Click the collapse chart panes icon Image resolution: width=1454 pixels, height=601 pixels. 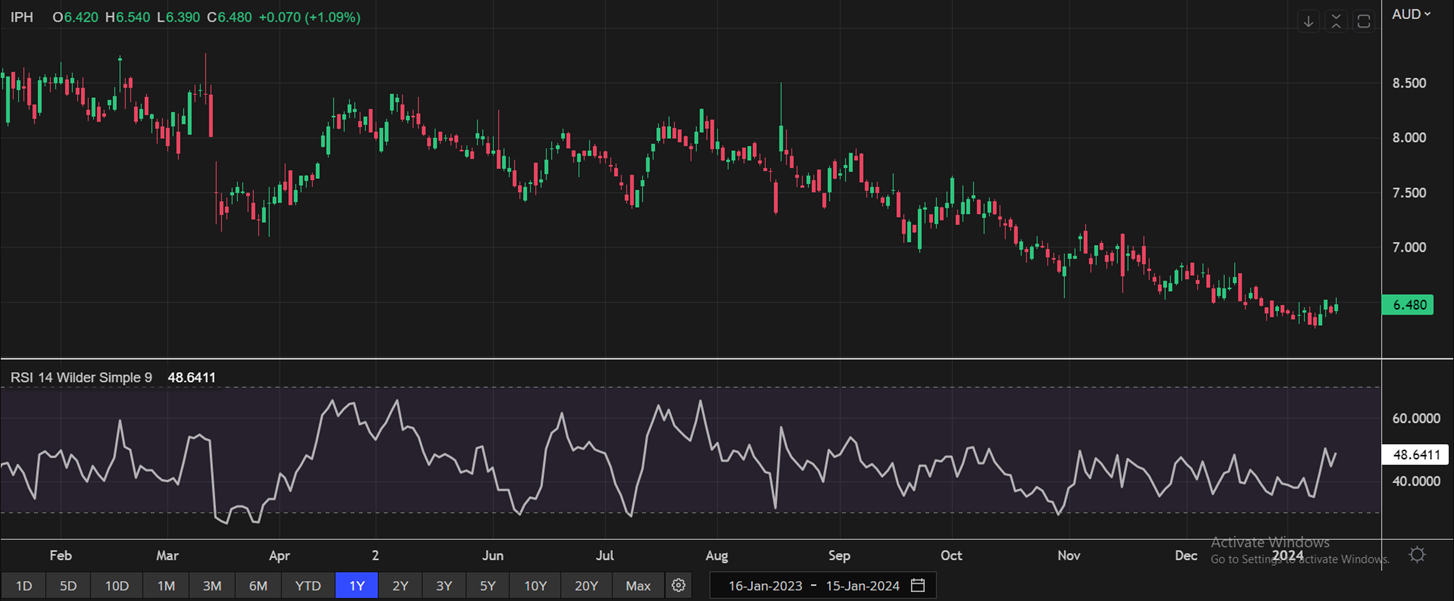[x=1336, y=21]
